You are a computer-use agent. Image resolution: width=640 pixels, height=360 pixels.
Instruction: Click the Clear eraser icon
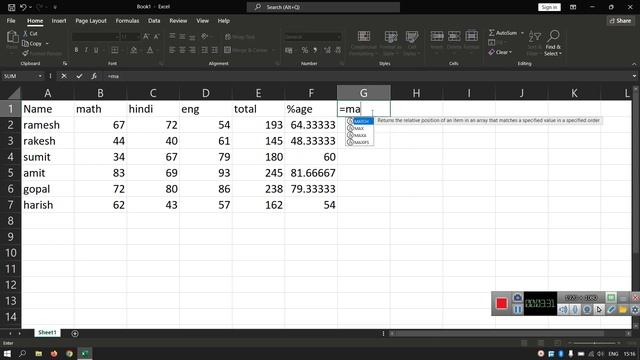[x=491, y=52]
